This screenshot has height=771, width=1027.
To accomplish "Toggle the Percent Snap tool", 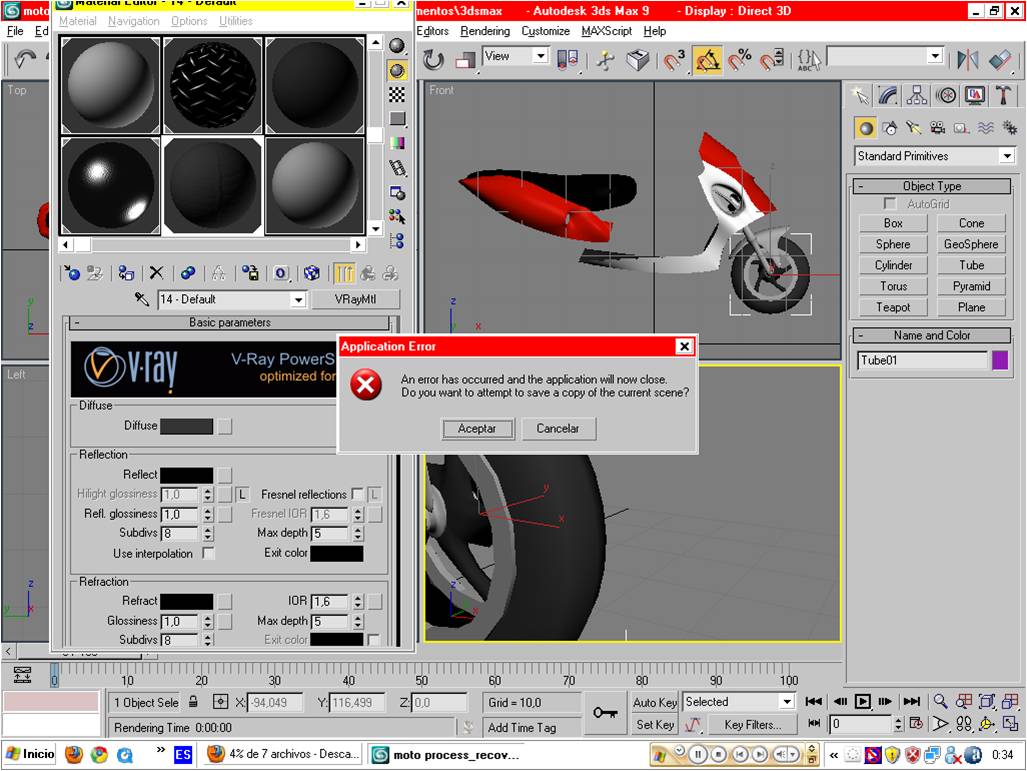I will click(740, 60).
